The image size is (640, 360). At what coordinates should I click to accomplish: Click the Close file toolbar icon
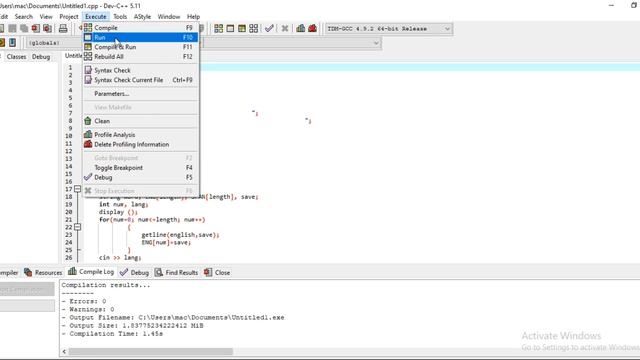click(x=36, y=28)
